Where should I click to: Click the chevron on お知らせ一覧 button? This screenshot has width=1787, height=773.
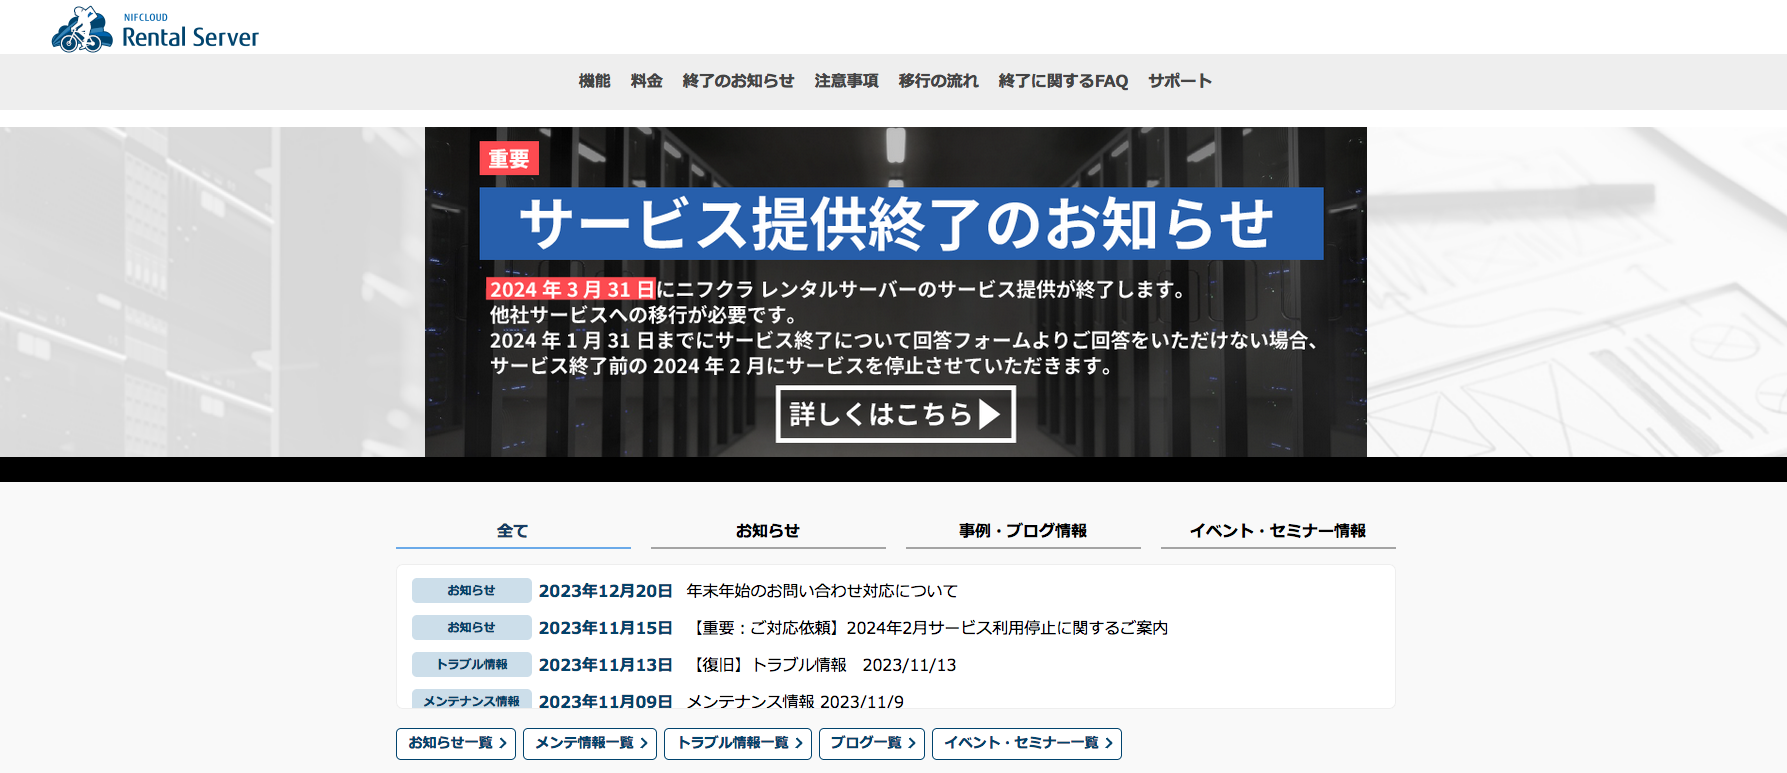pyautogui.click(x=502, y=743)
